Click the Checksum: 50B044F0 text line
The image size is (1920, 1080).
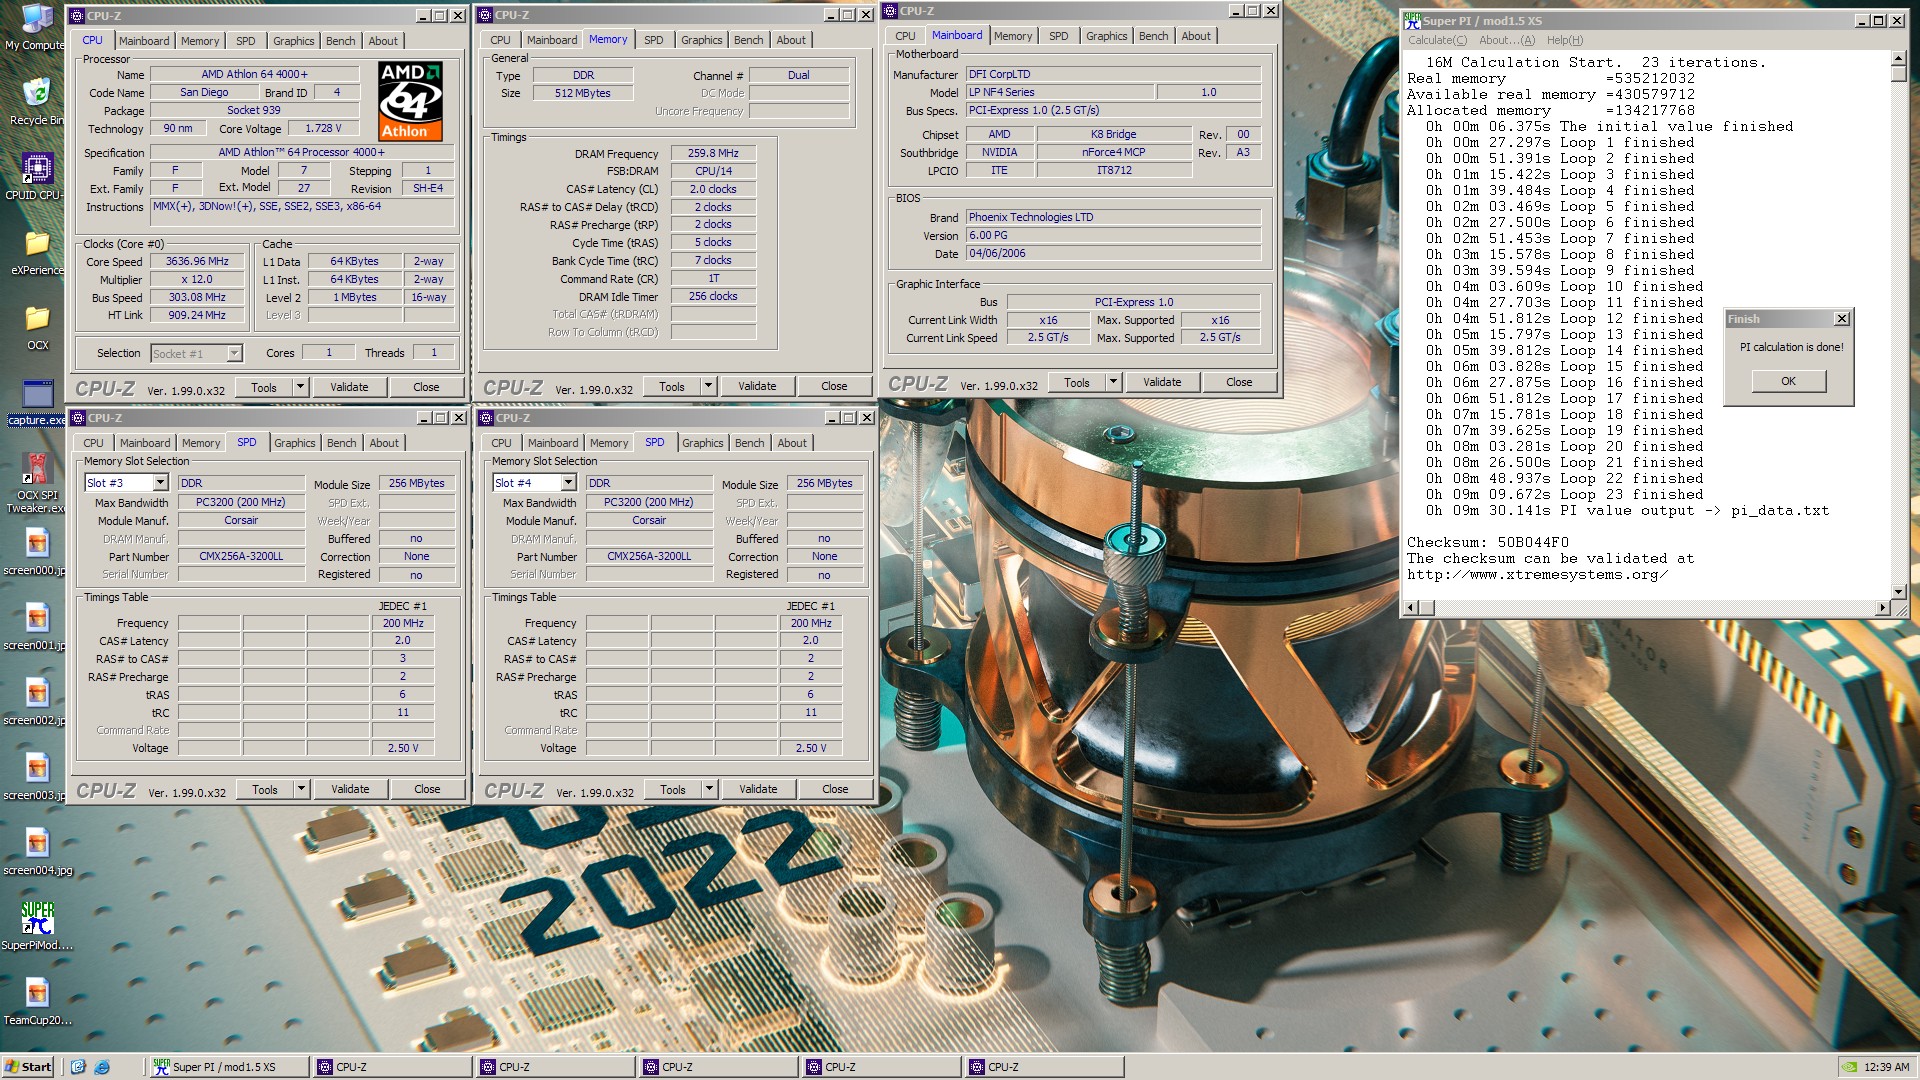[1488, 543]
